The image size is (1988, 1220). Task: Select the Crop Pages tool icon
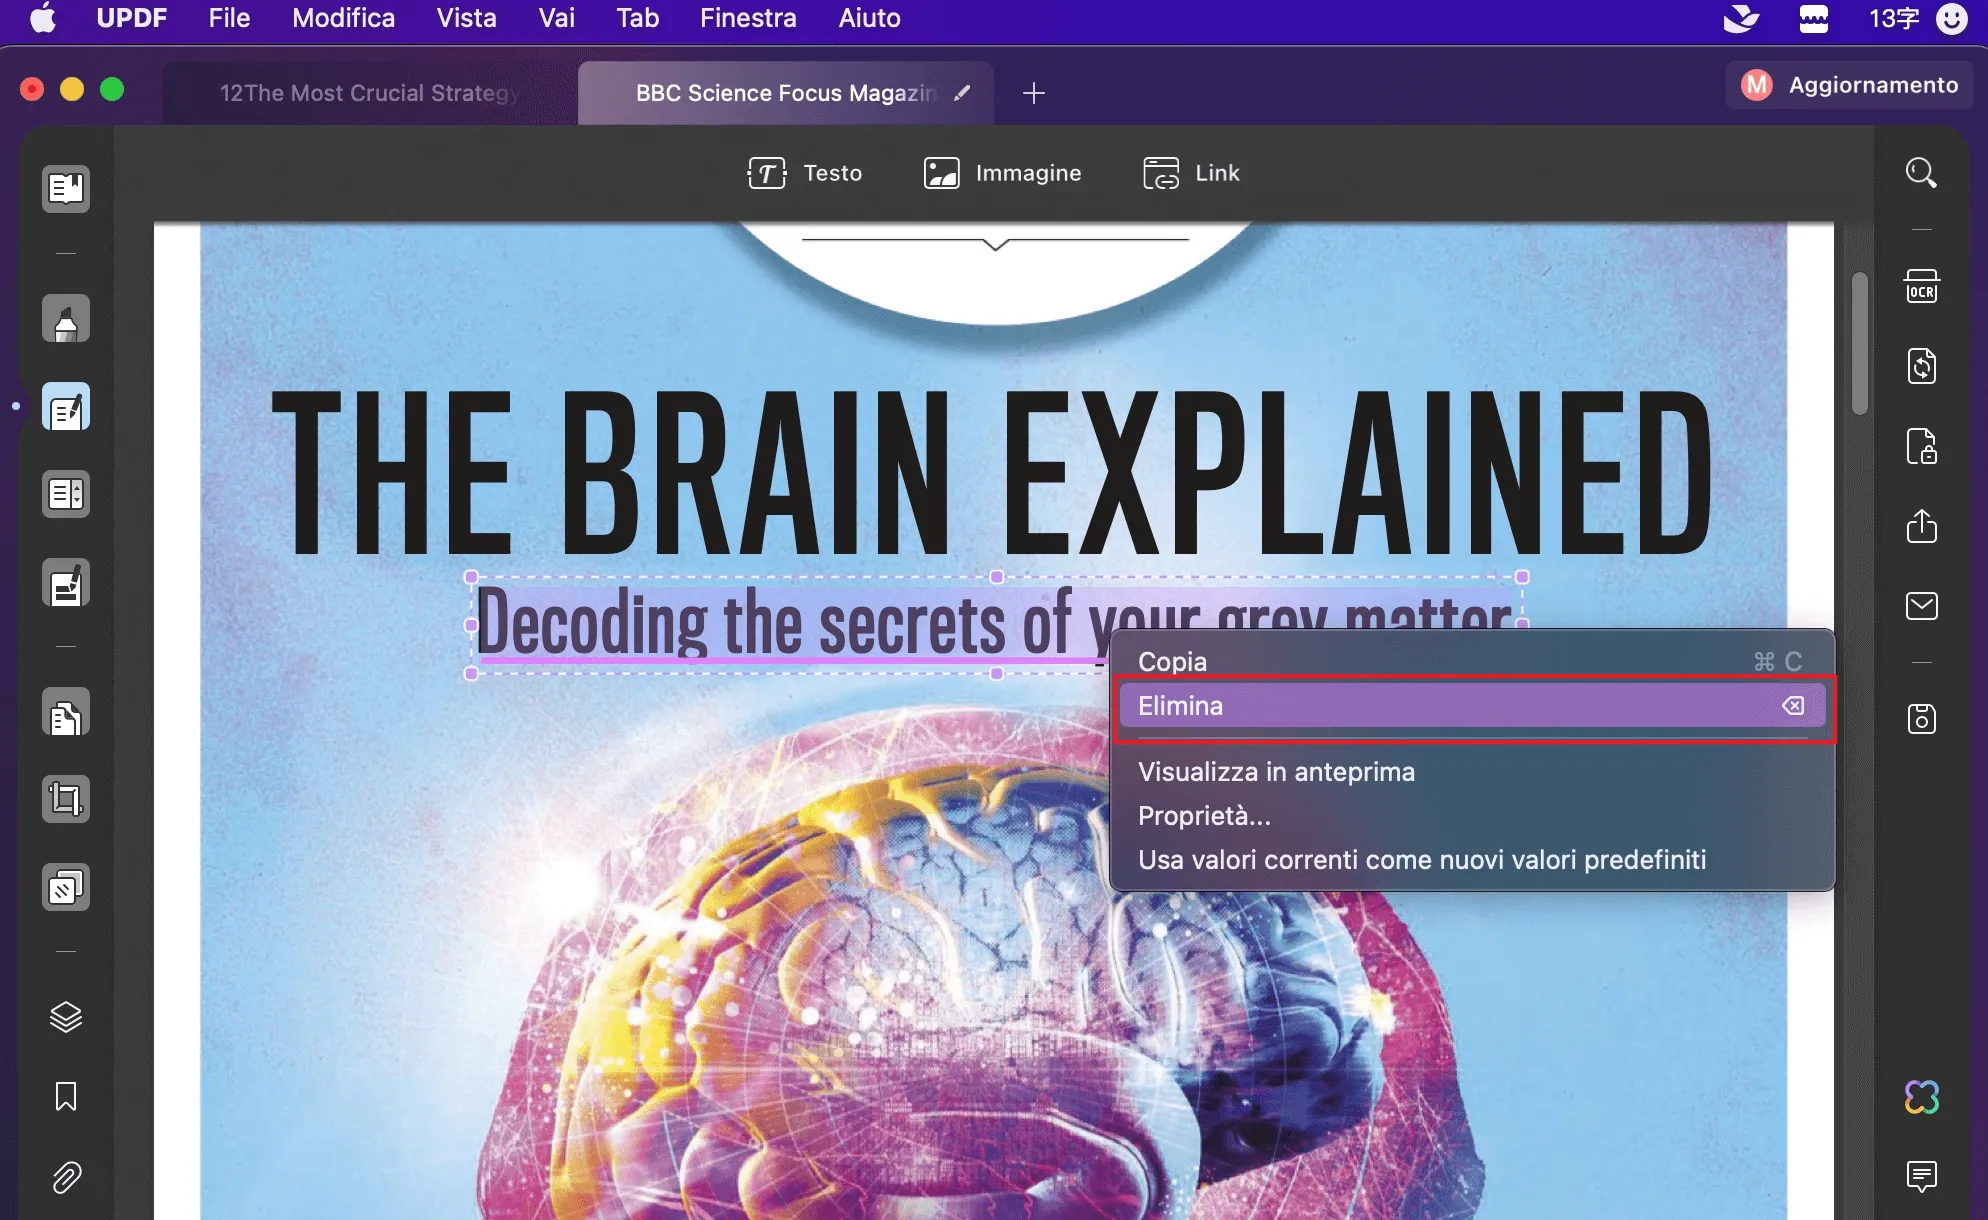coord(66,800)
